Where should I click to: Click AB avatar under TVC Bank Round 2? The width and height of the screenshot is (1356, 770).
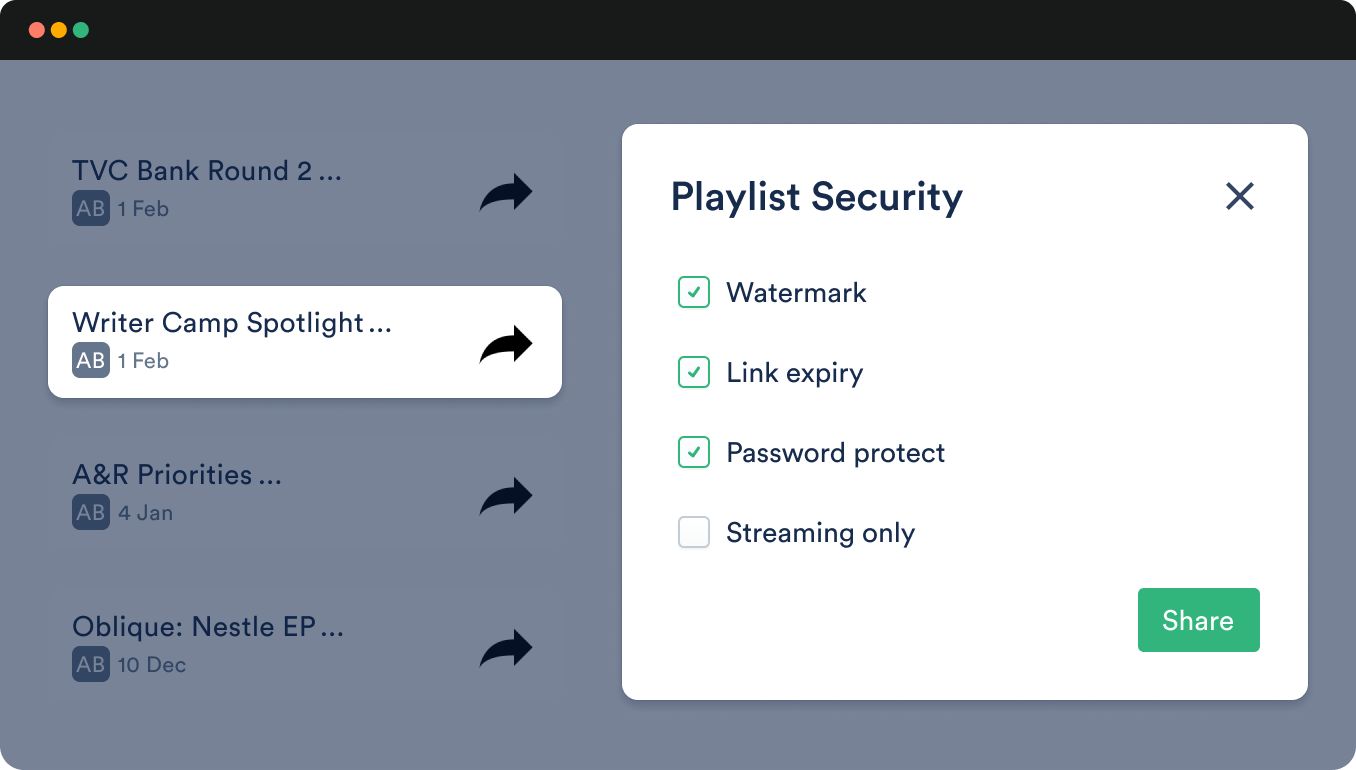91,209
